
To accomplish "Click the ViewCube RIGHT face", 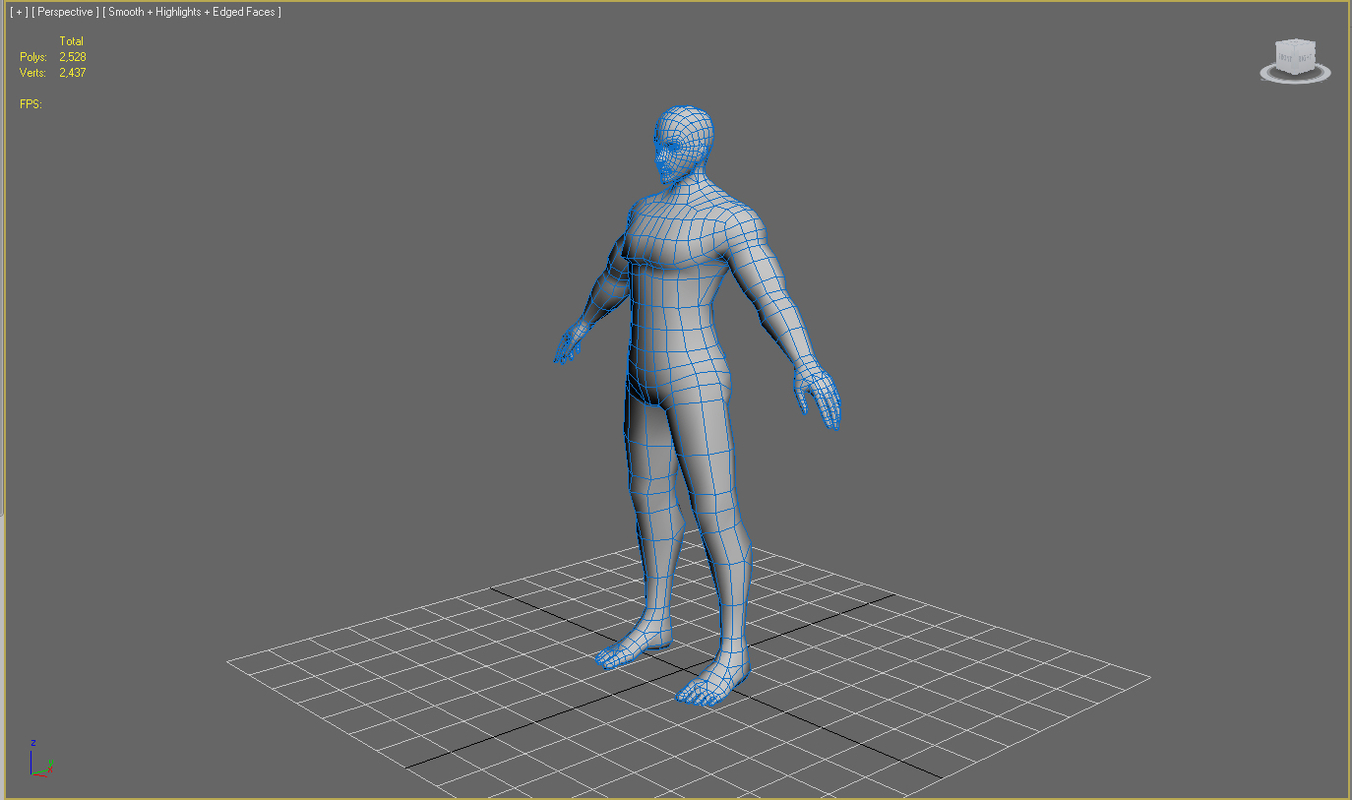I will point(1306,56).
